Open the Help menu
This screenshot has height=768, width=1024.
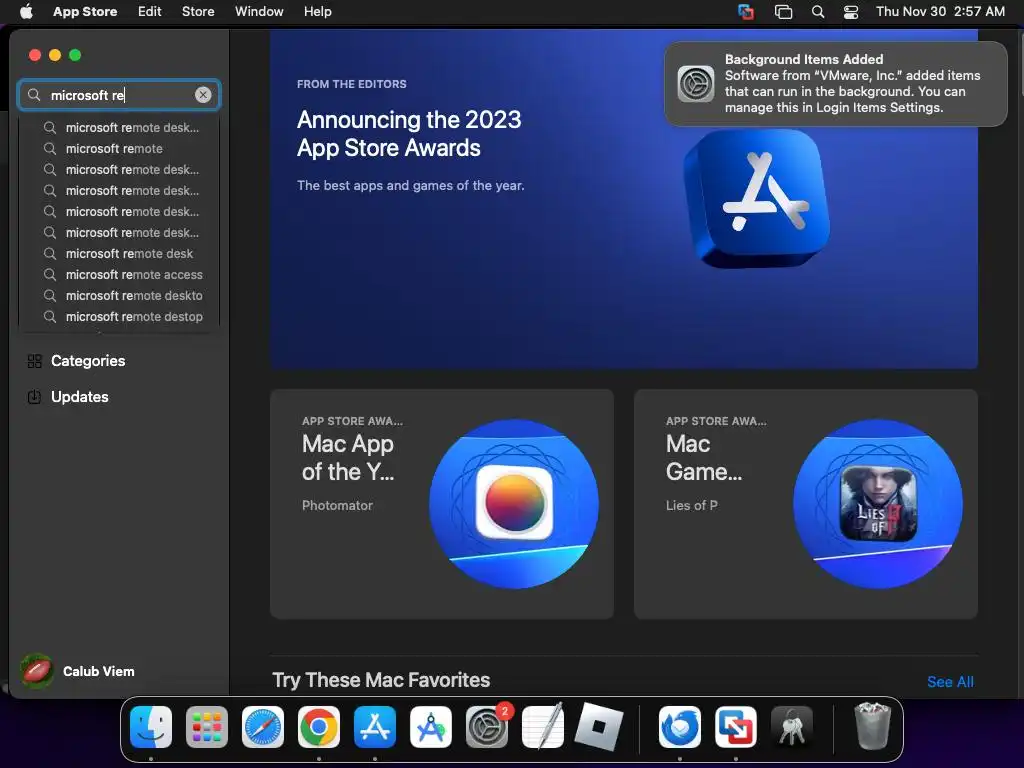coord(317,11)
